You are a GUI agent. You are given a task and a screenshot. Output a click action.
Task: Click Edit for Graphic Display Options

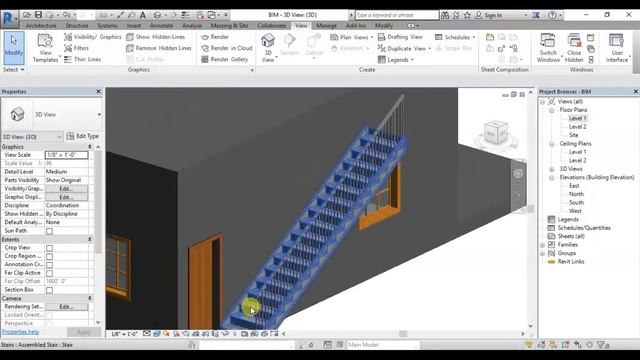coord(66,197)
